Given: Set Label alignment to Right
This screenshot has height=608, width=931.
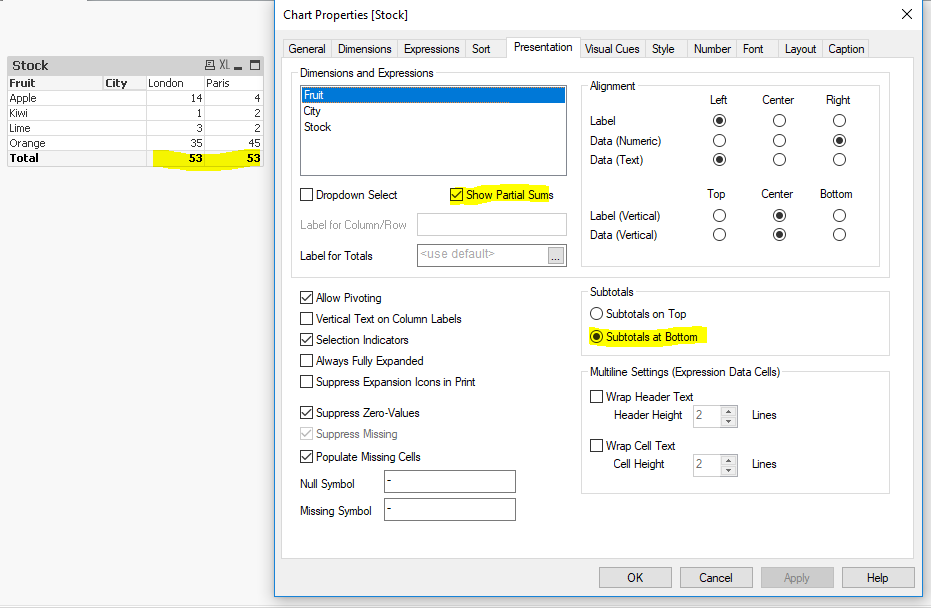Looking at the screenshot, I should [839, 121].
